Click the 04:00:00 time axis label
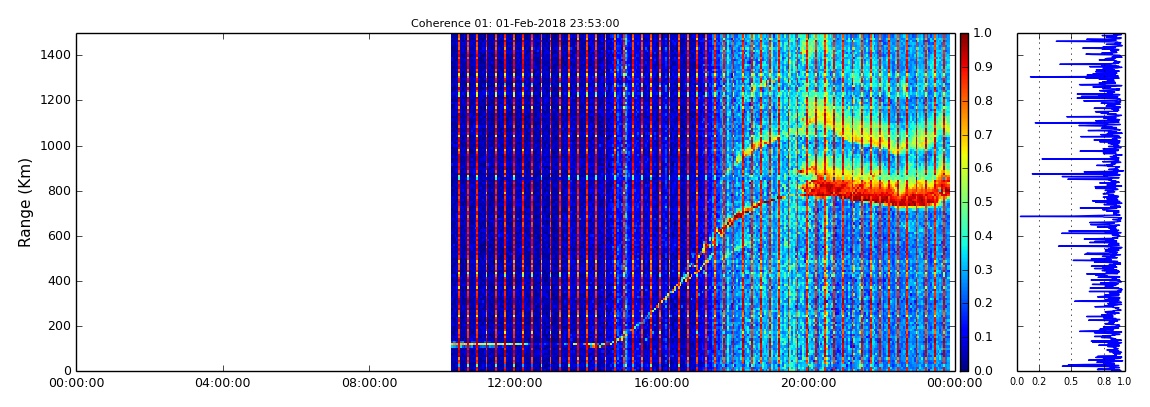The width and height of the screenshot is (1150, 407). [x=223, y=383]
